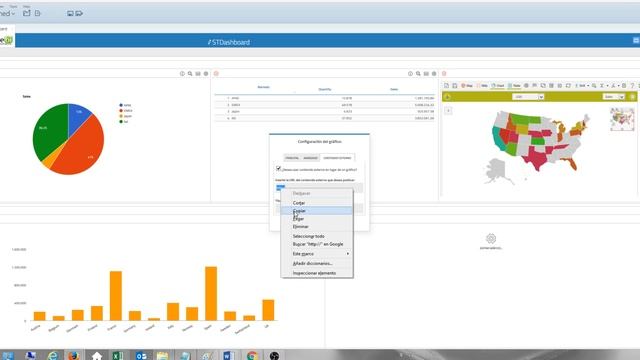Click the settings gear on the pie chart panel

click(206, 74)
